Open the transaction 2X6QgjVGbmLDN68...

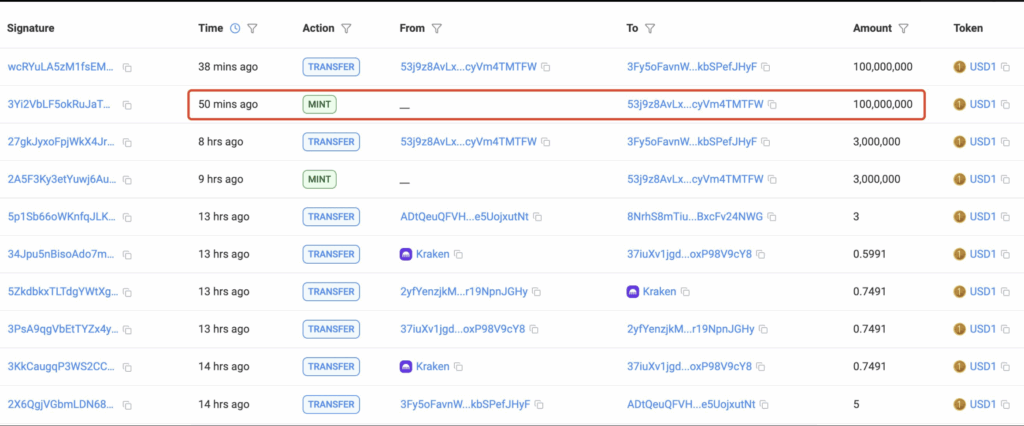[x=62, y=404]
